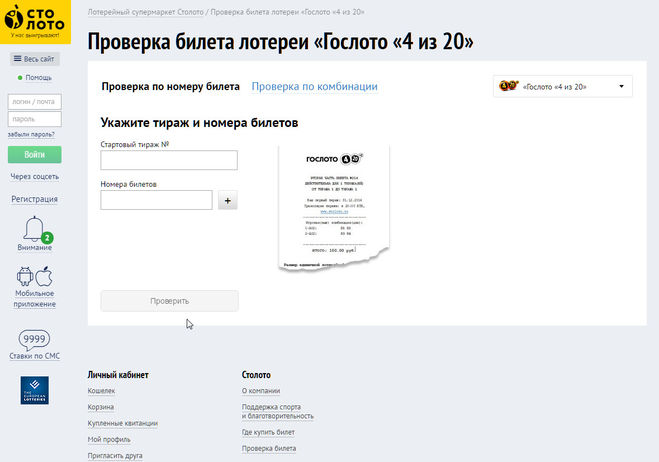This screenshot has width=659, height=462.
Task: Click the забыли пароль? link
Action: pos(31,134)
